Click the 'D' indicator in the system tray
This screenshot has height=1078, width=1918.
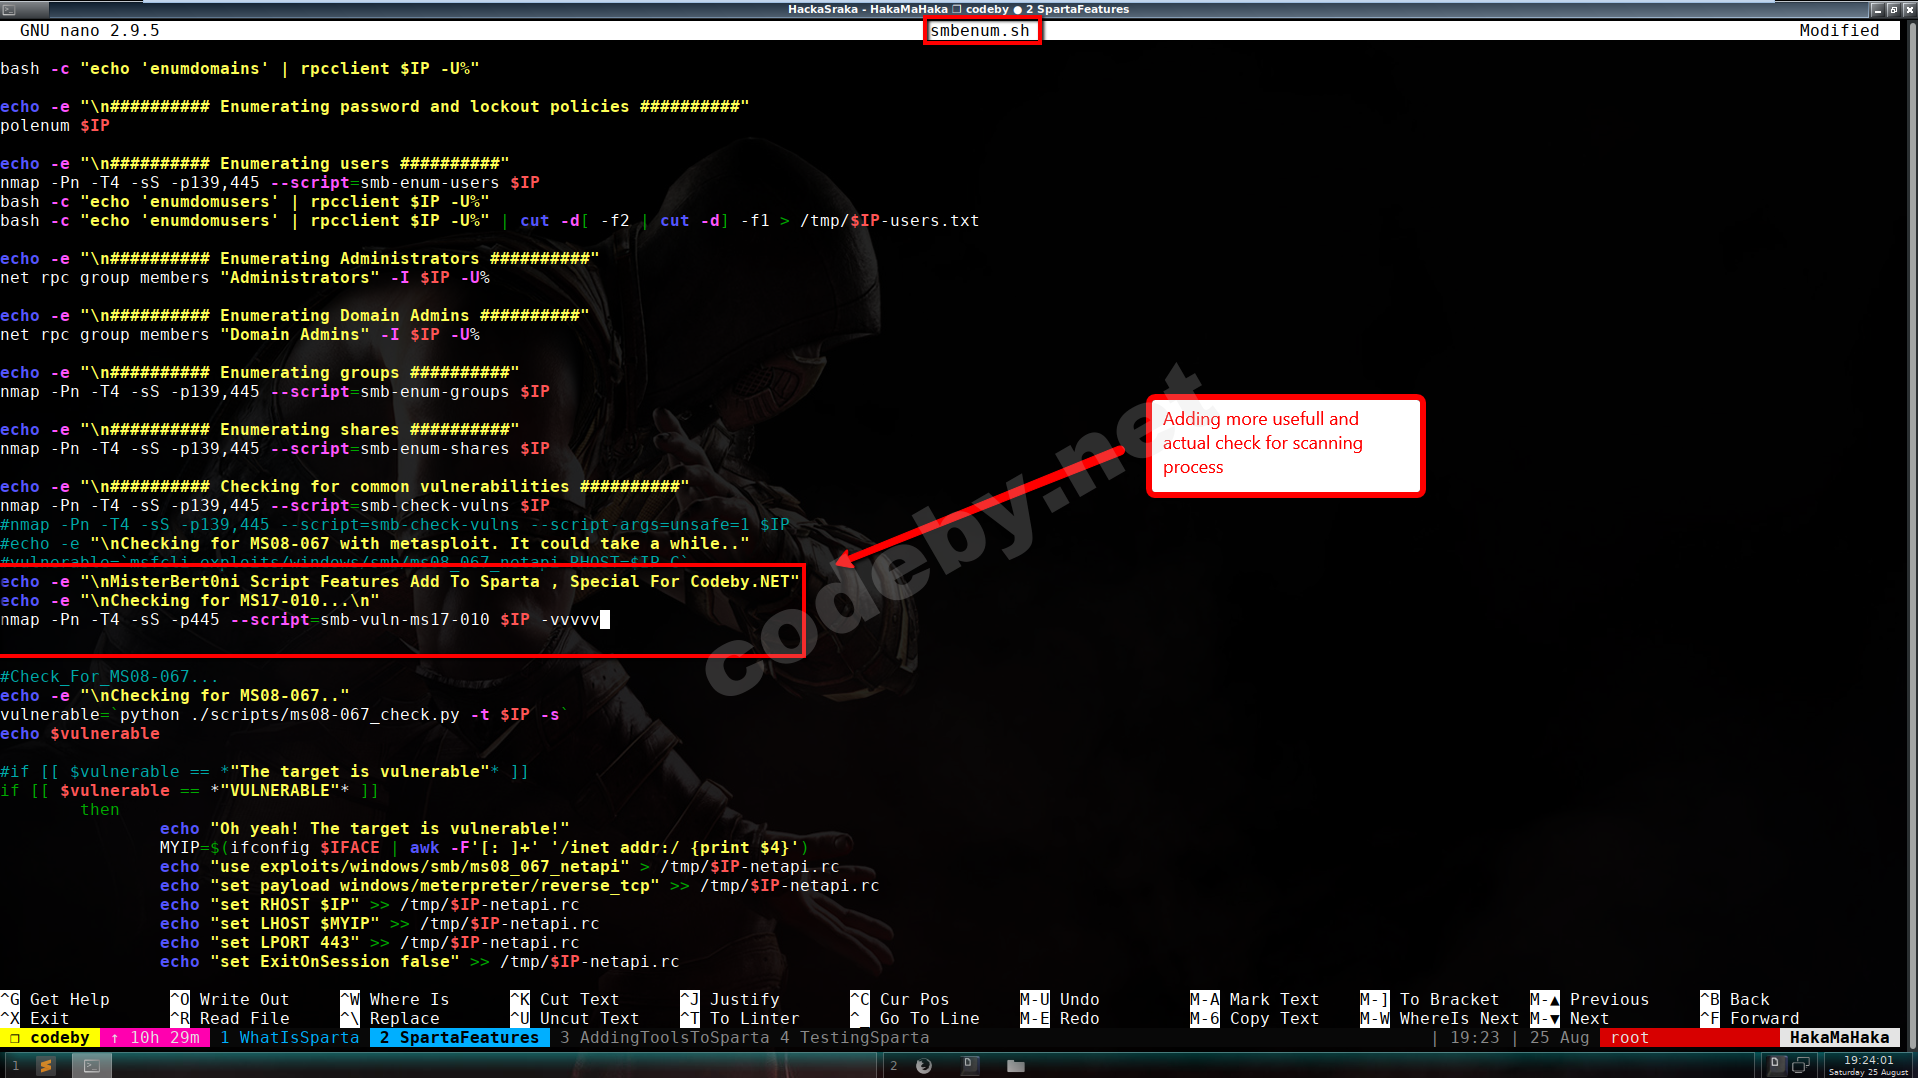coord(1776,1066)
